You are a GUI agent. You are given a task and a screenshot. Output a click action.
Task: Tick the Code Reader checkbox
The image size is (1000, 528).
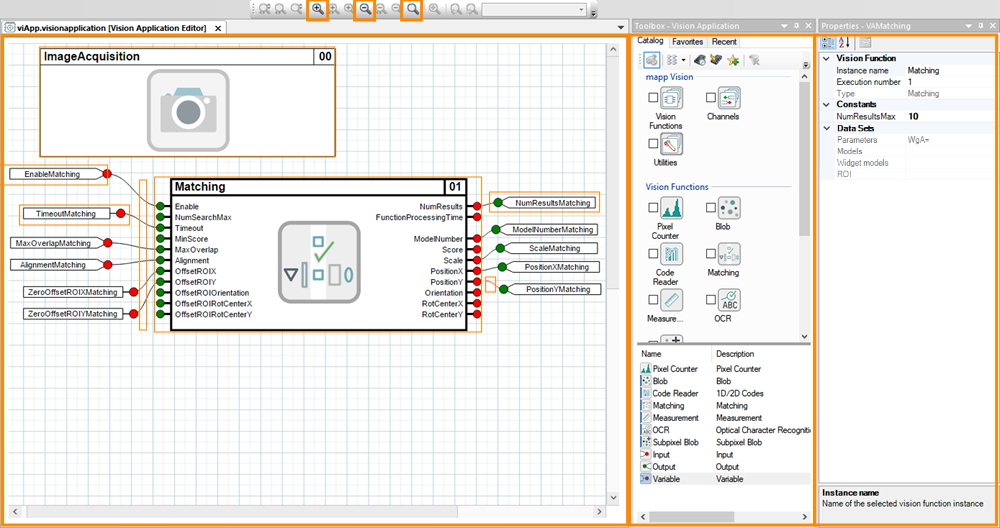point(653,253)
